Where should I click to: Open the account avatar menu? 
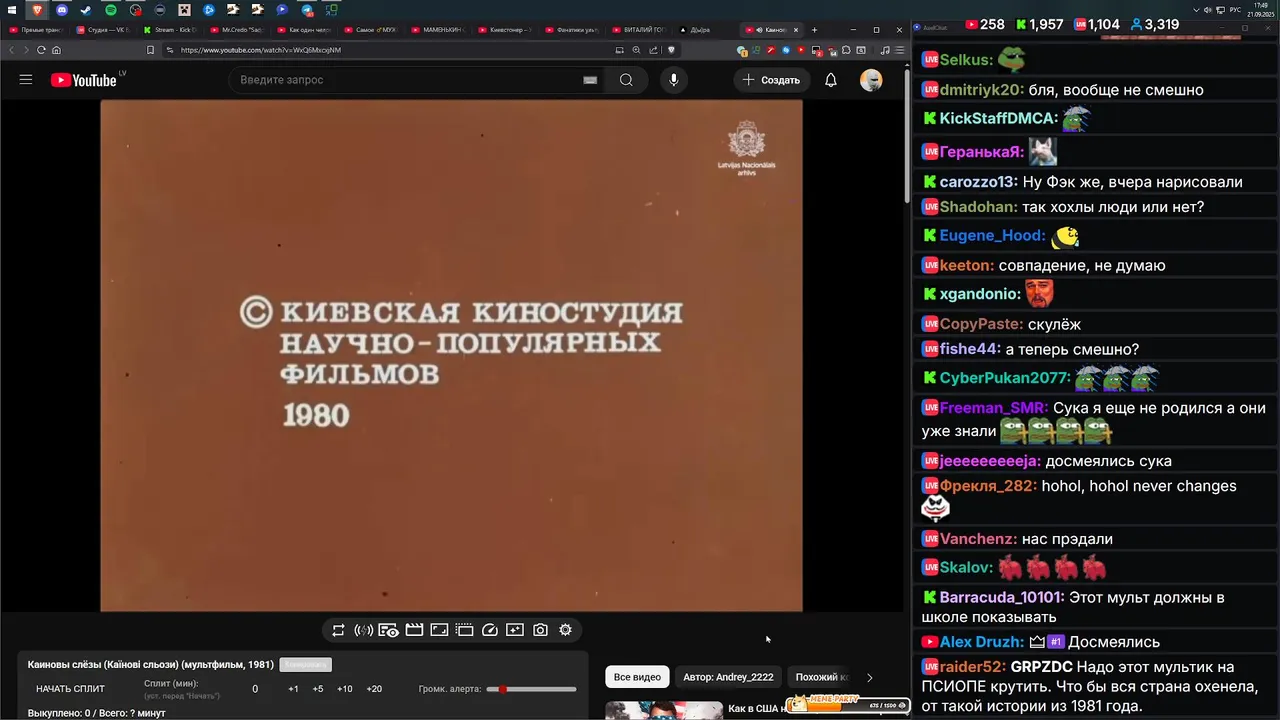pyautogui.click(x=871, y=80)
